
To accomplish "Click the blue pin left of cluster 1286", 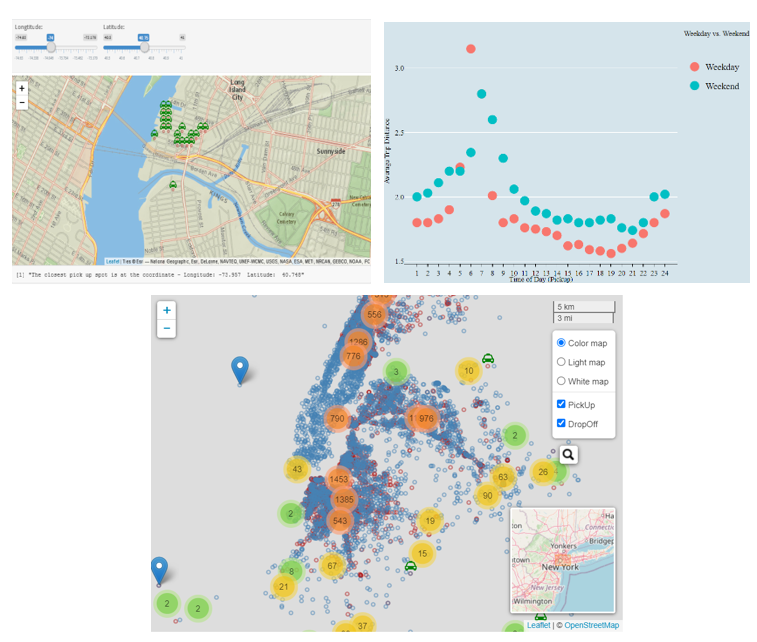I will click(x=239, y=369).
